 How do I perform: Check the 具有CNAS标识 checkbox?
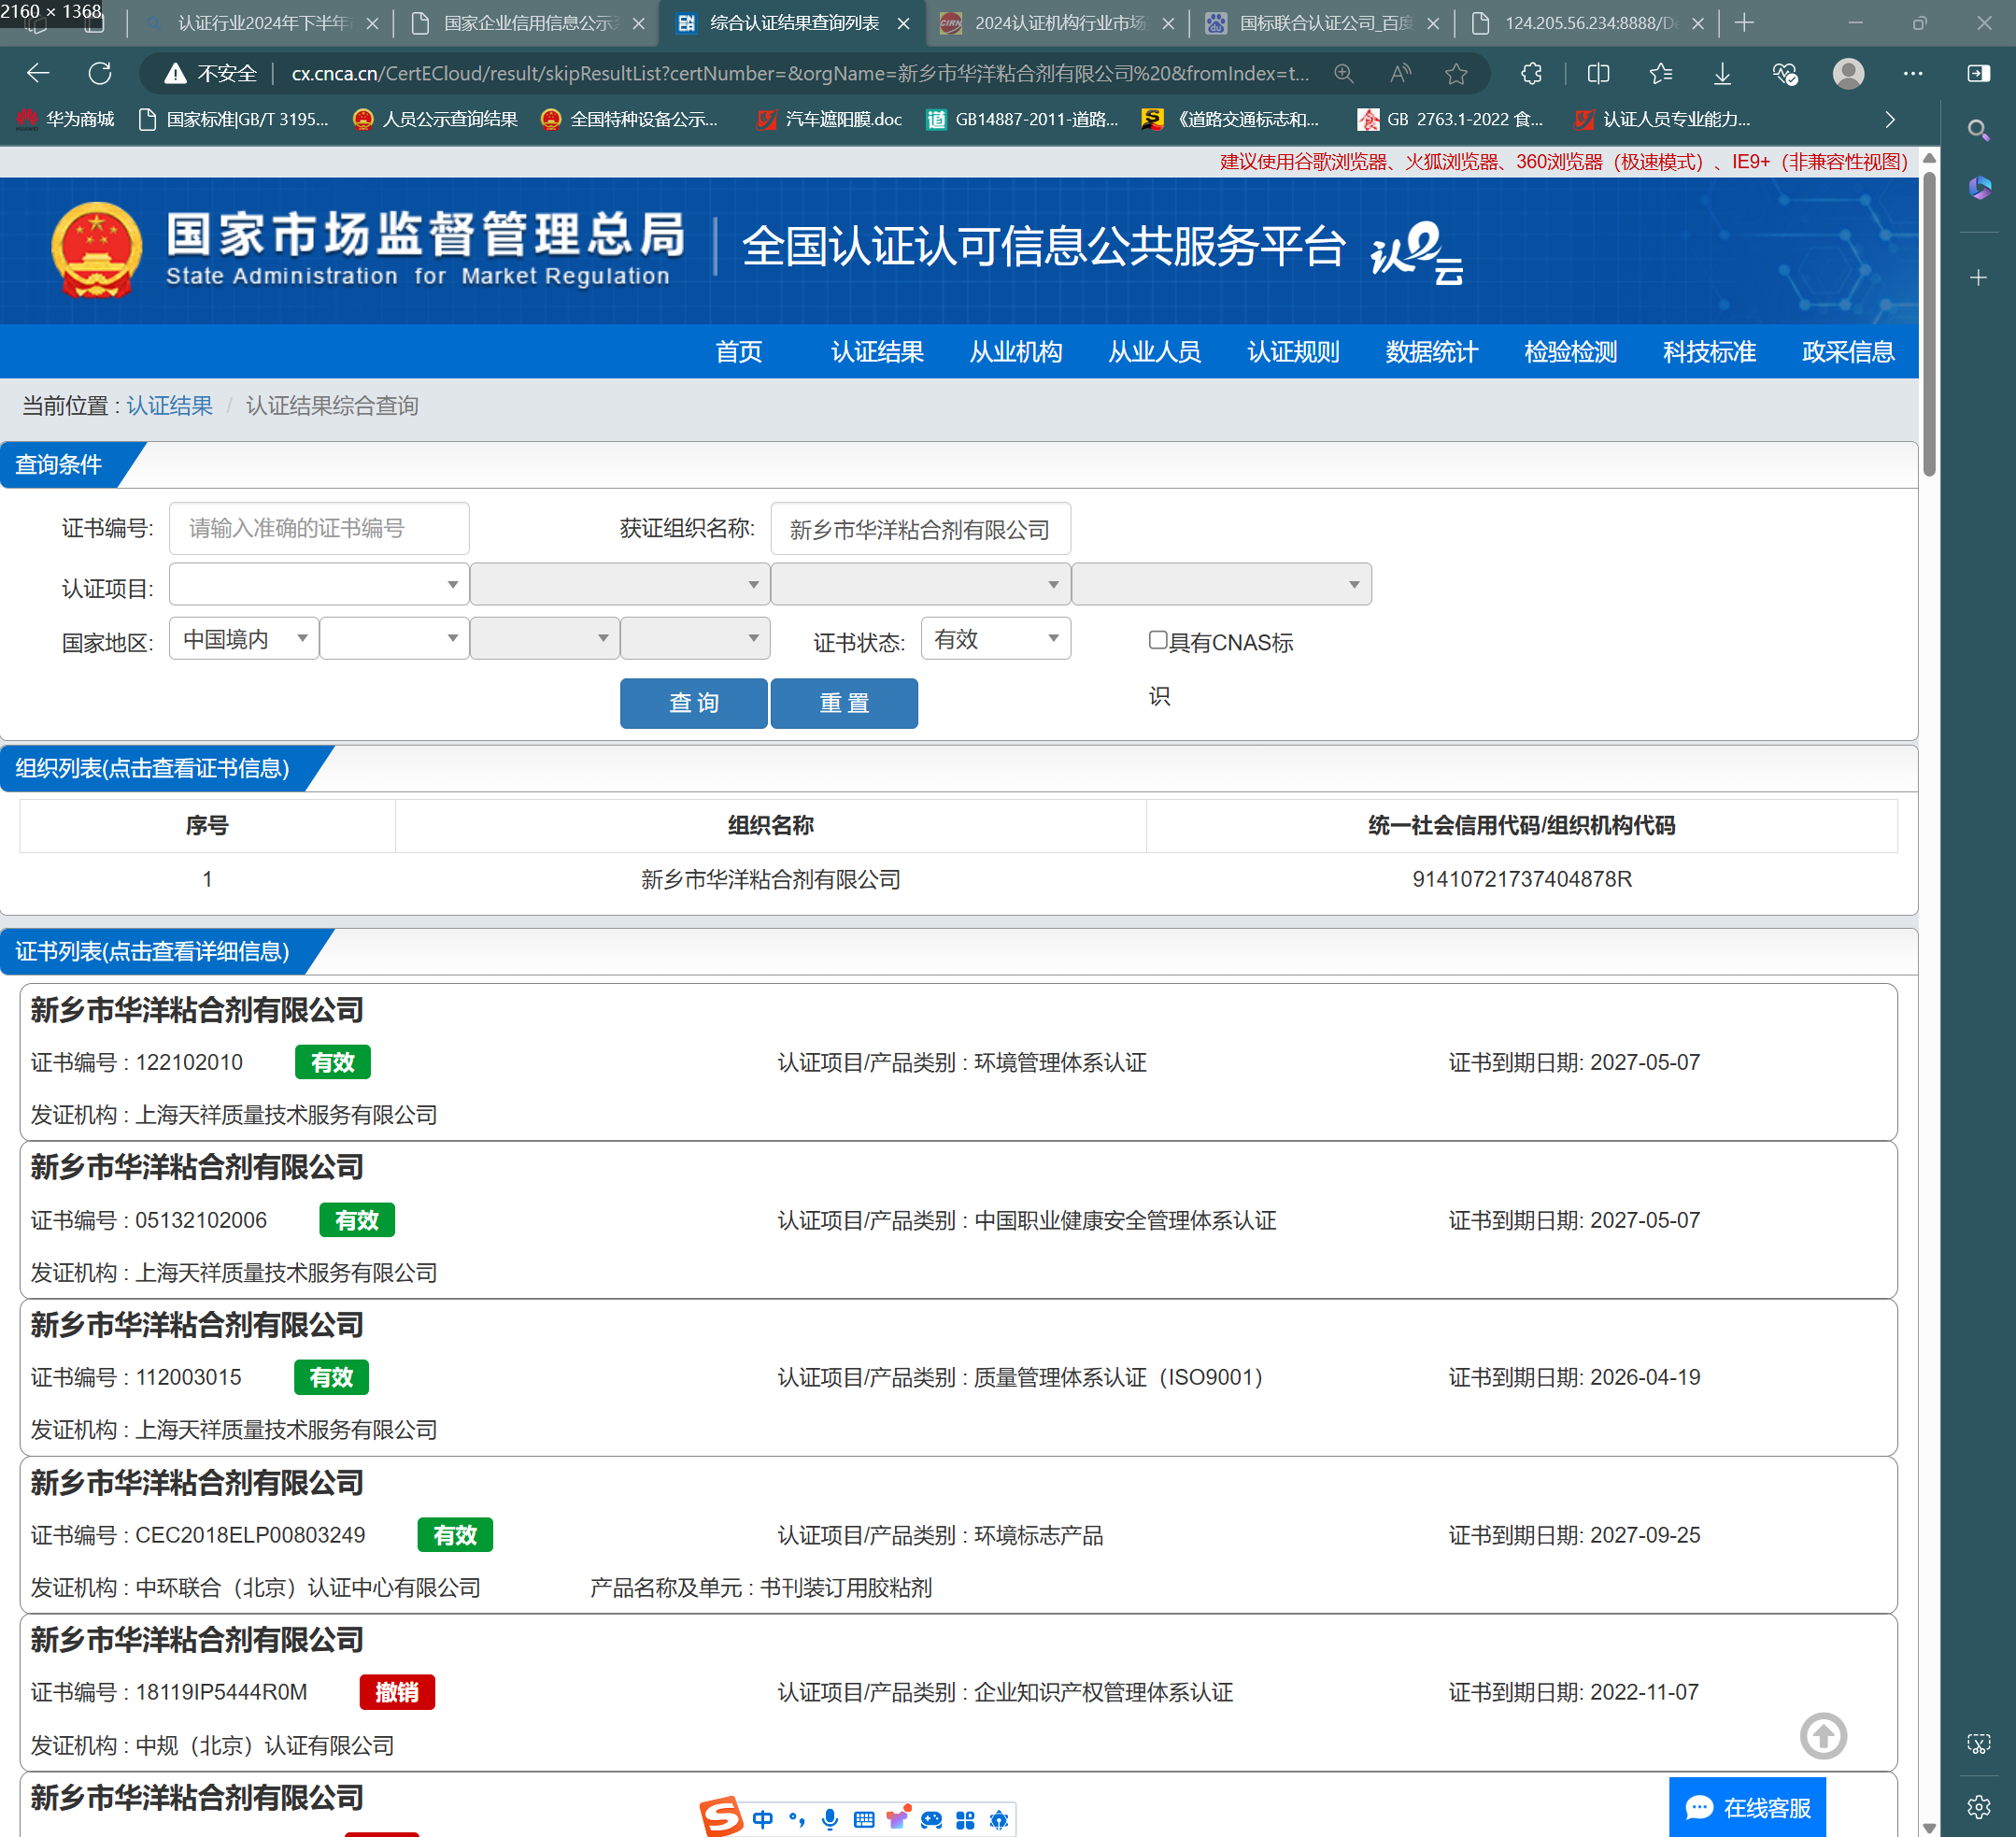[1158, 640]
